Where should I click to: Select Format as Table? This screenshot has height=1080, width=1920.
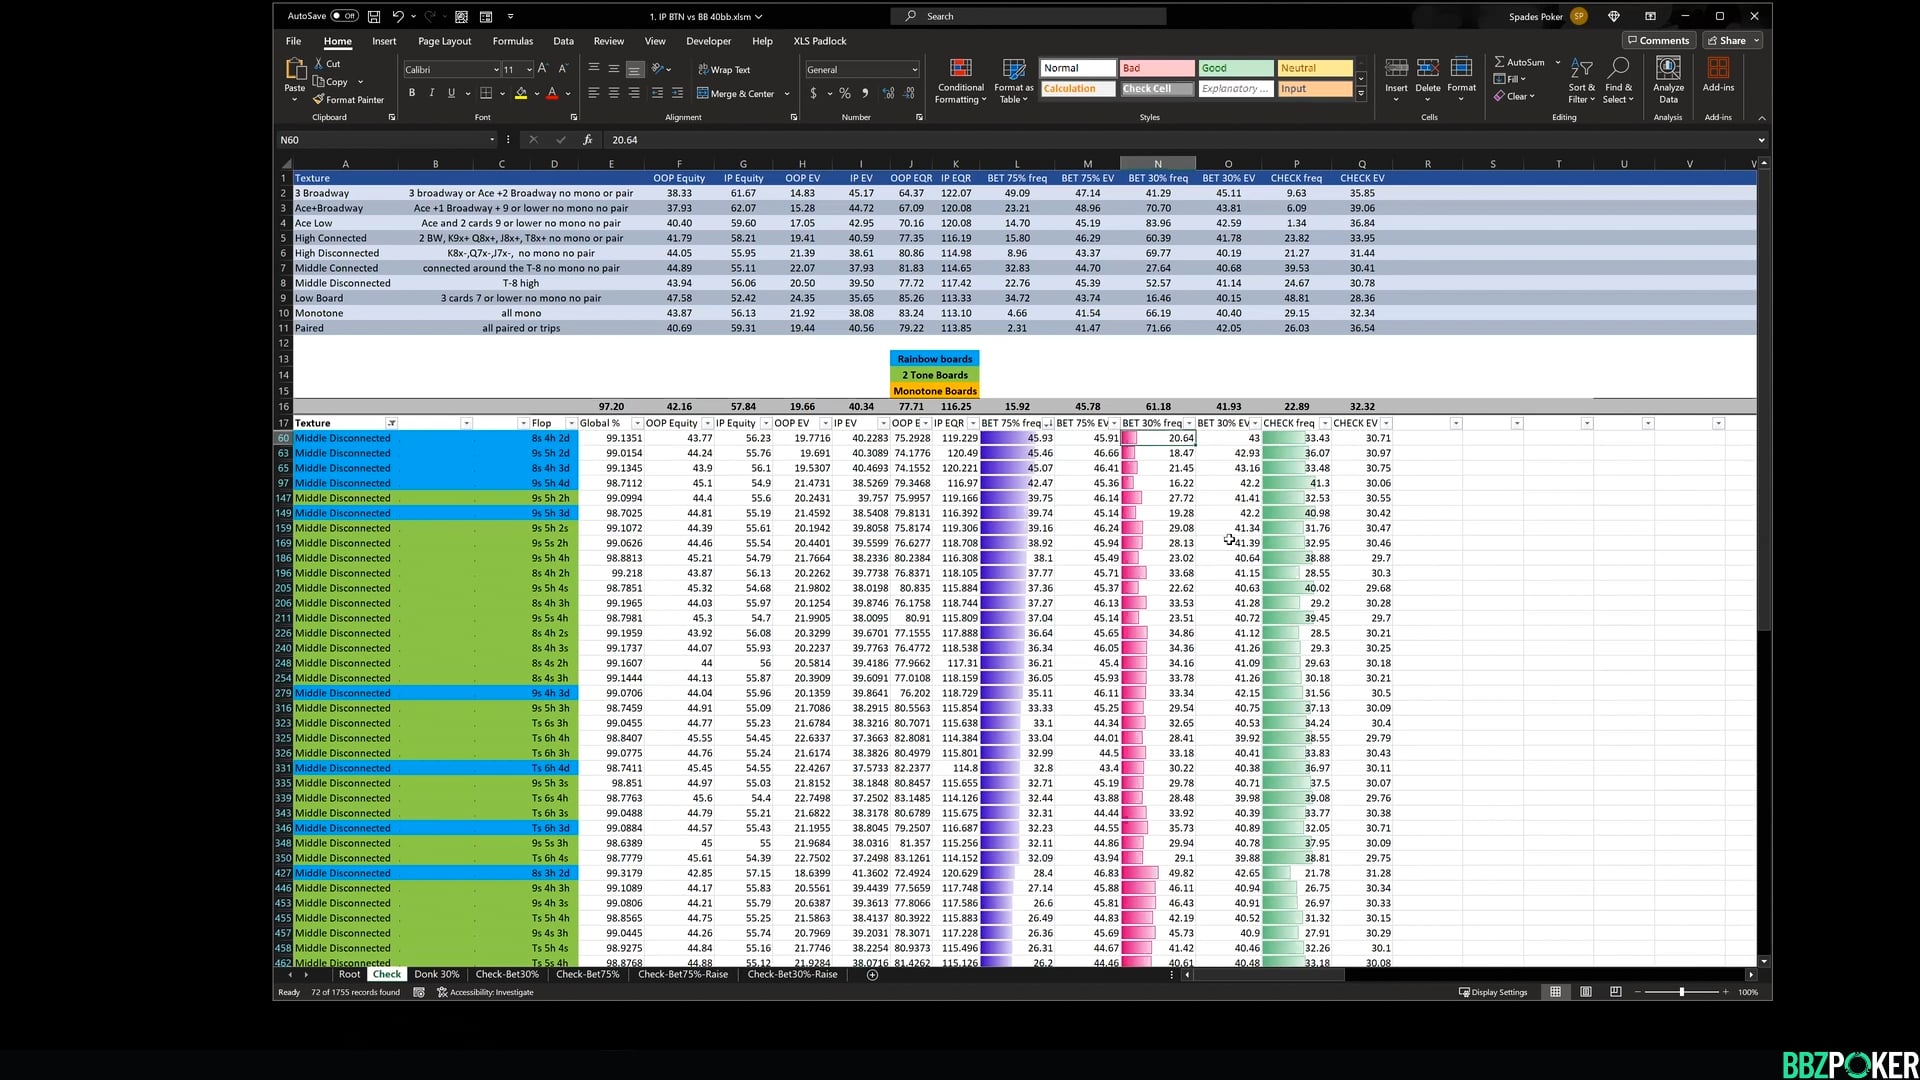coord(1013,82)
